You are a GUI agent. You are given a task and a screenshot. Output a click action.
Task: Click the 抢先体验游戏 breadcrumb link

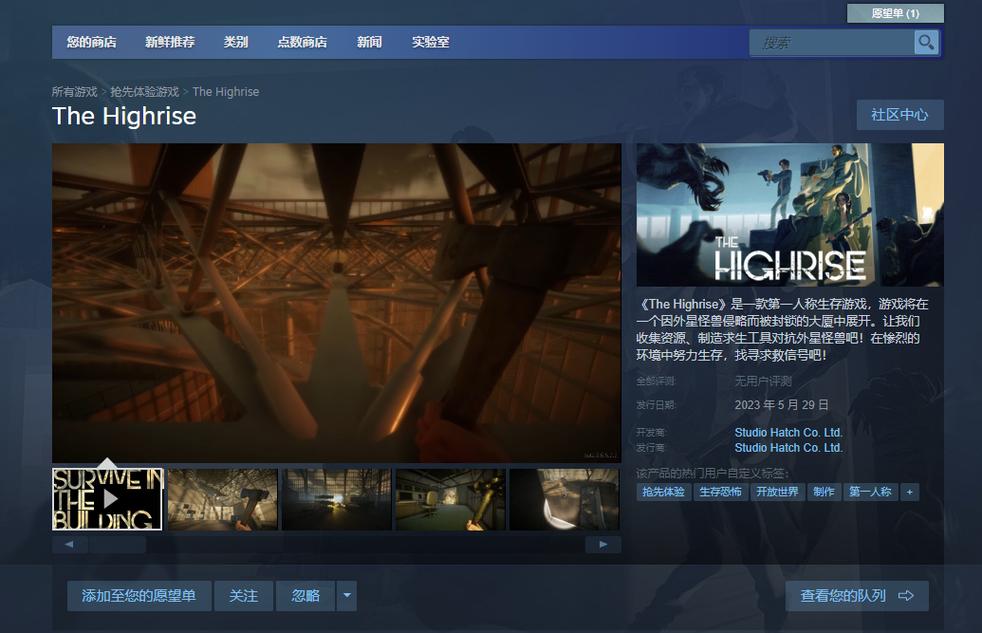click(x=145, y=91)
